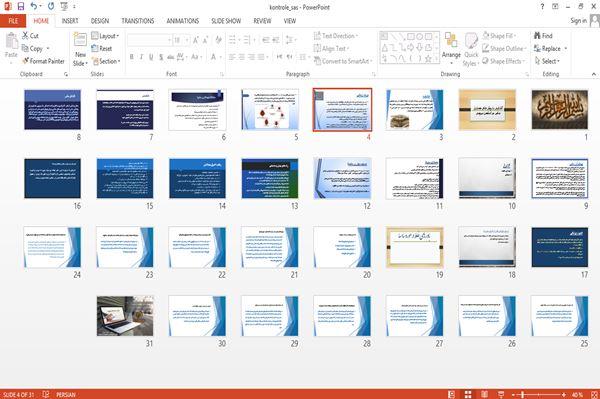Select the Format Painter tool

pyautogui.click(x=43, y=61)
